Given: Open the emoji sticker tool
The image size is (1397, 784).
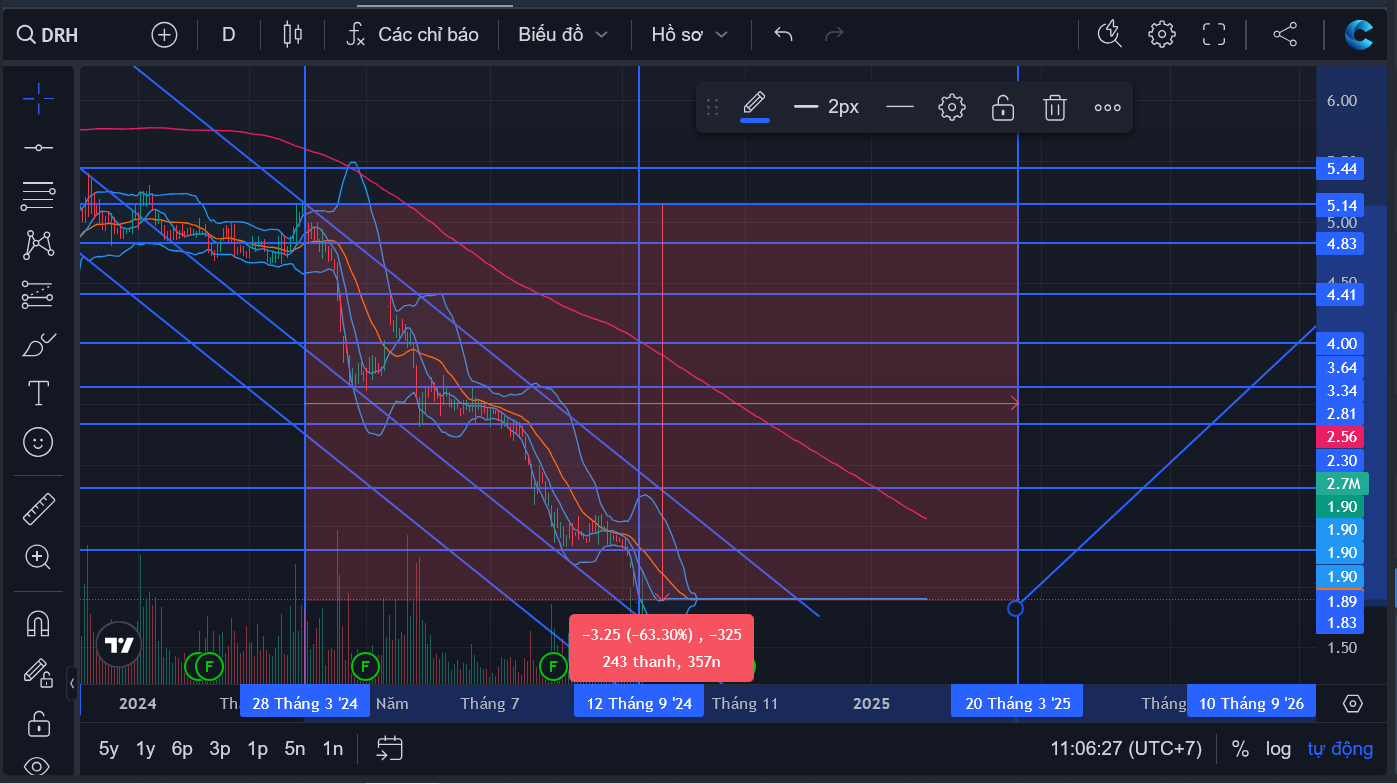Looking at the screenshot, I should 38,442.
